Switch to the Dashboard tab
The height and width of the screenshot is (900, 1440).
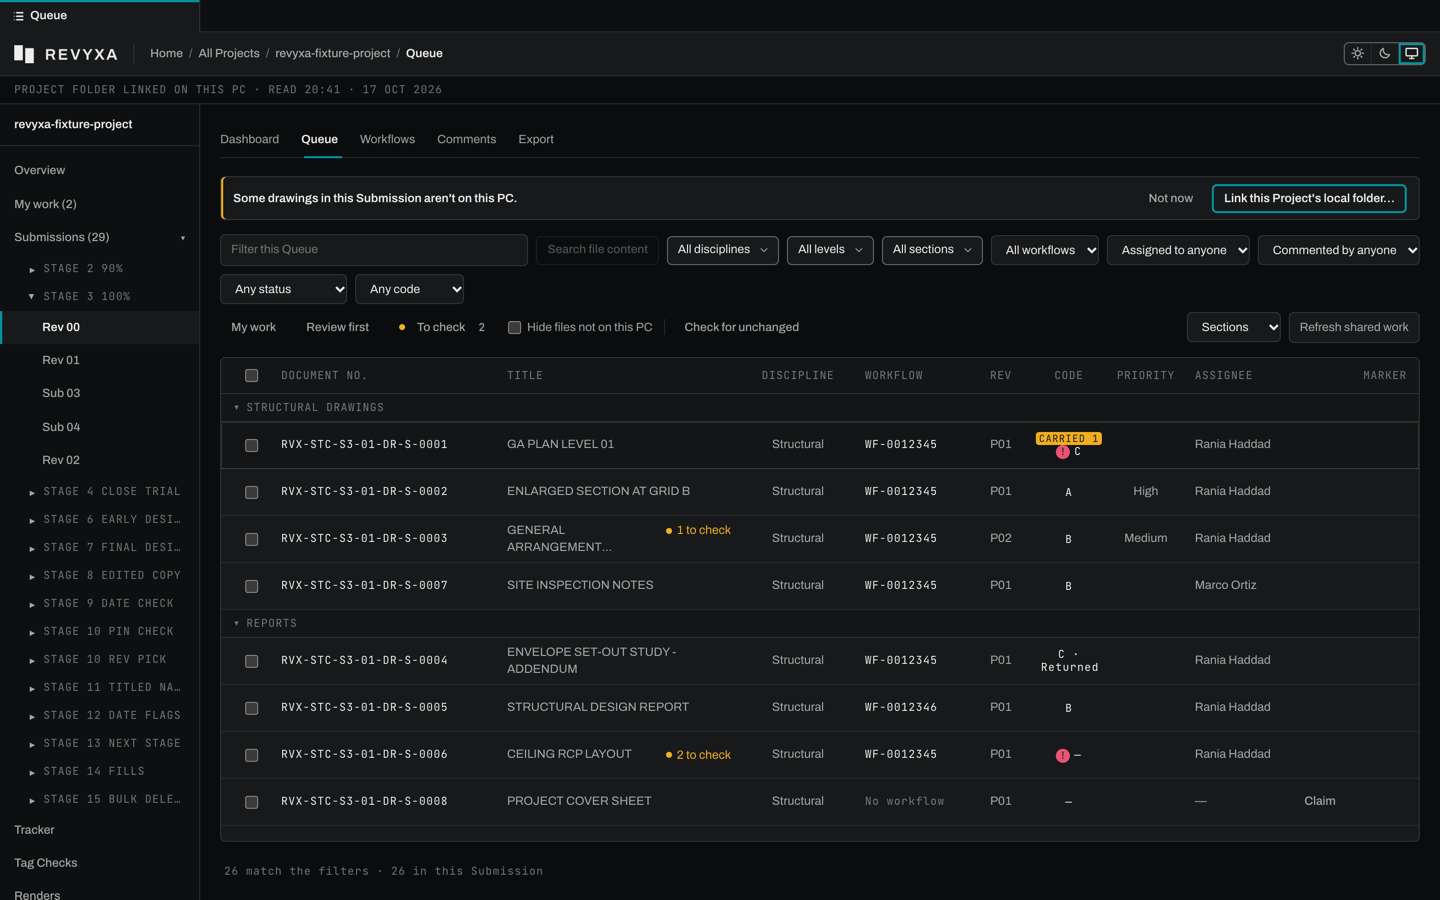coord(250,139)
